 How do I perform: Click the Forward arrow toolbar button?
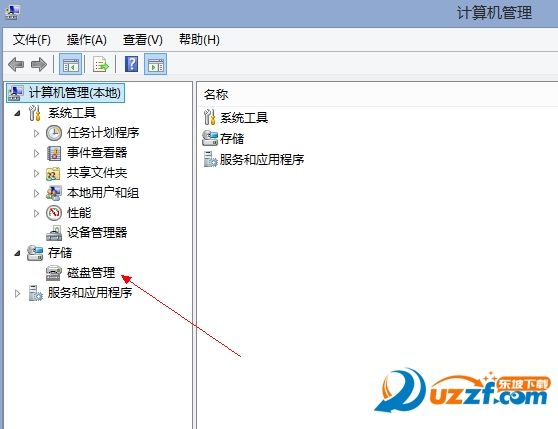pyautogui.click(x=39, y=64)
